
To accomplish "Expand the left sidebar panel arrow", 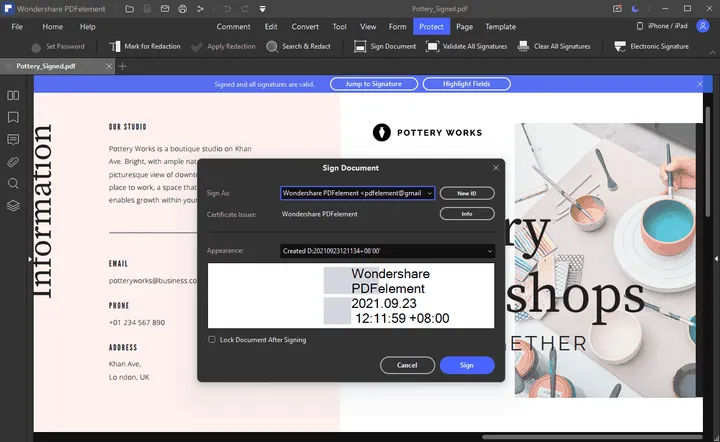I will pyautogui.click(x=29, y=259).
